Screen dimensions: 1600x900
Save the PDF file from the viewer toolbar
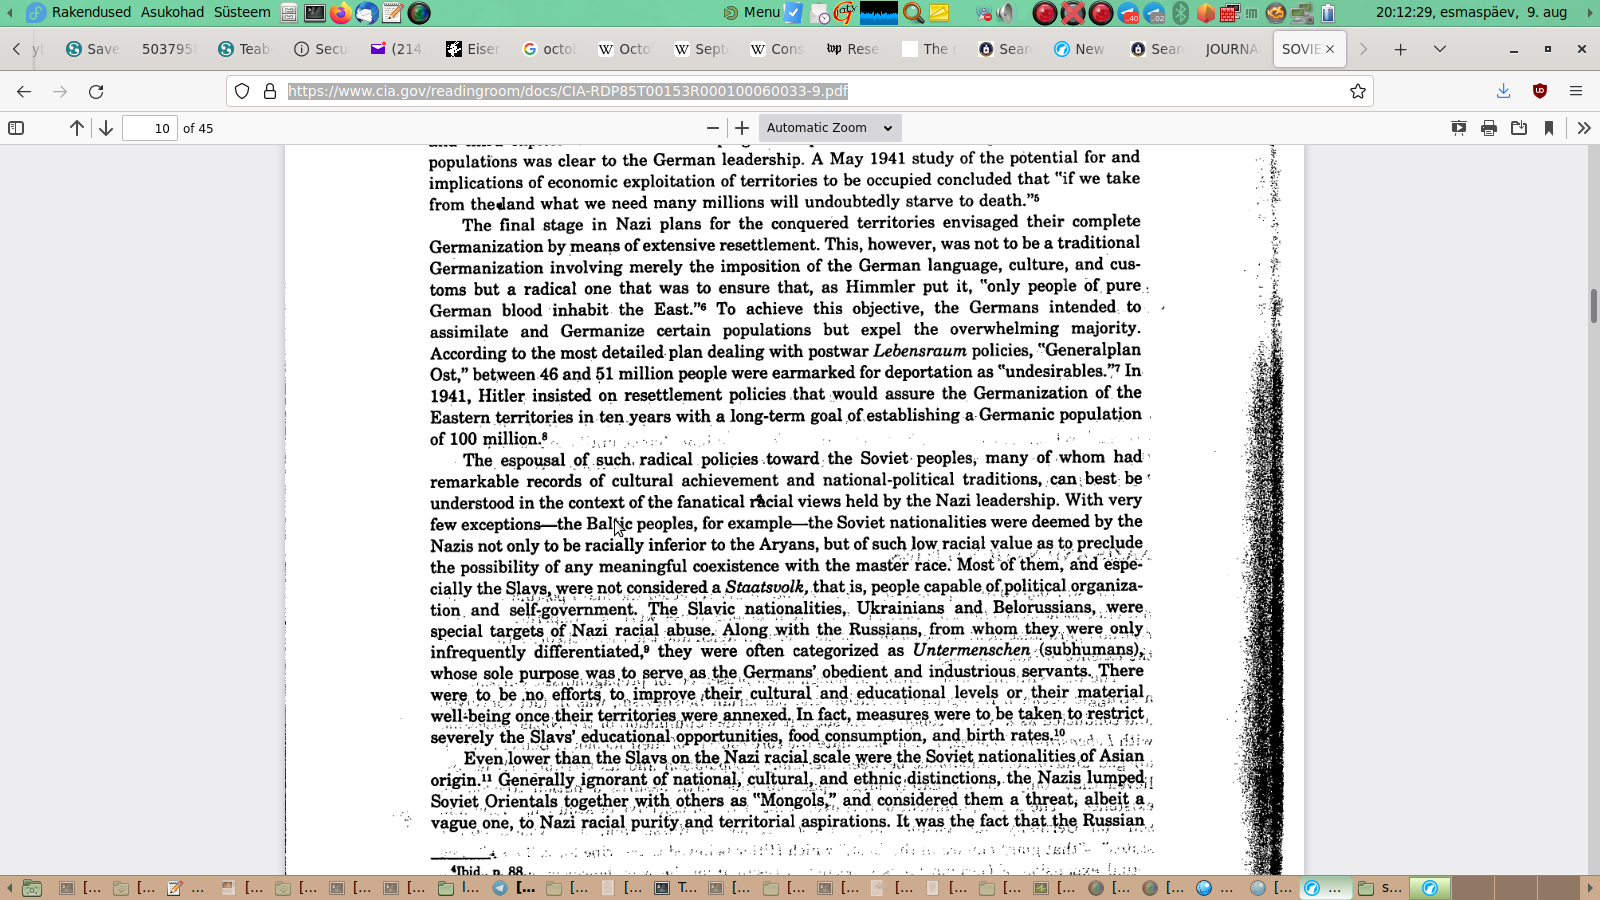click(1519, 128)
